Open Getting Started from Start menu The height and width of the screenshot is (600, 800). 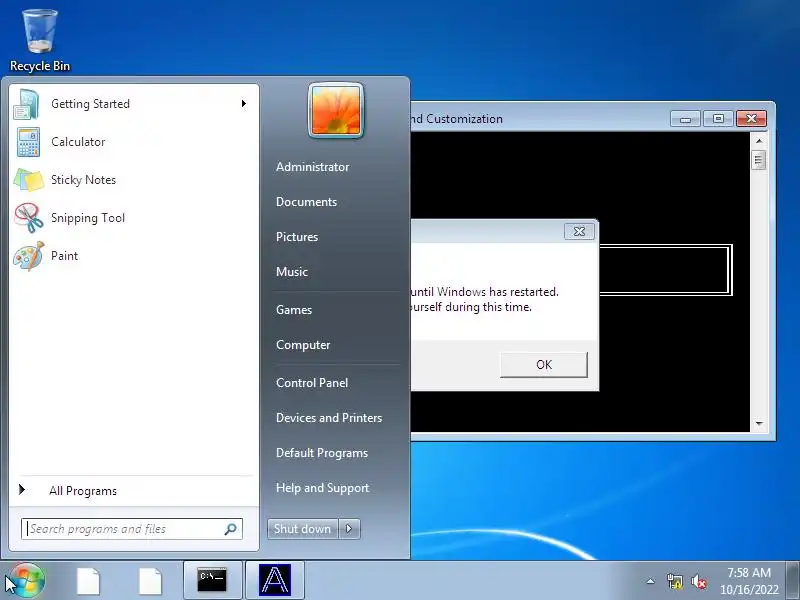click(133, 104)
